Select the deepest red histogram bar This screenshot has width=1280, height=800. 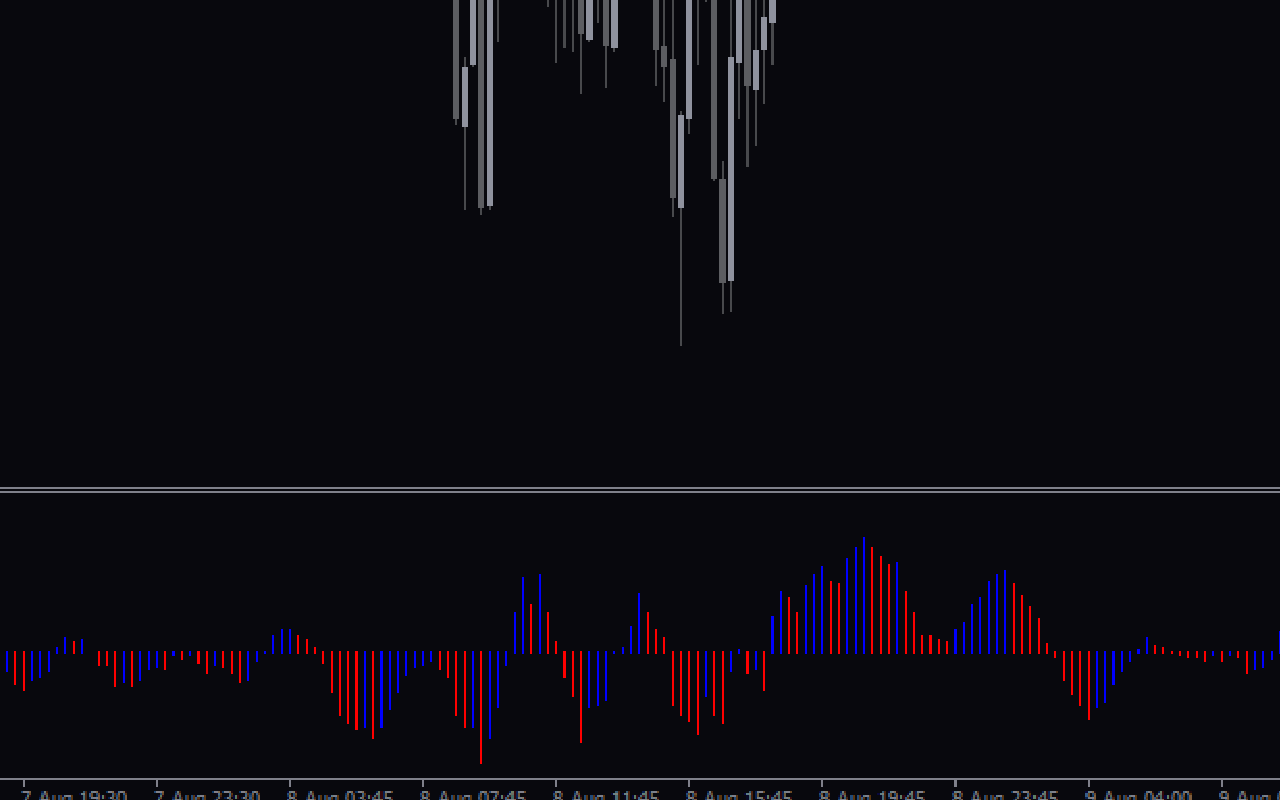(481, 708)
